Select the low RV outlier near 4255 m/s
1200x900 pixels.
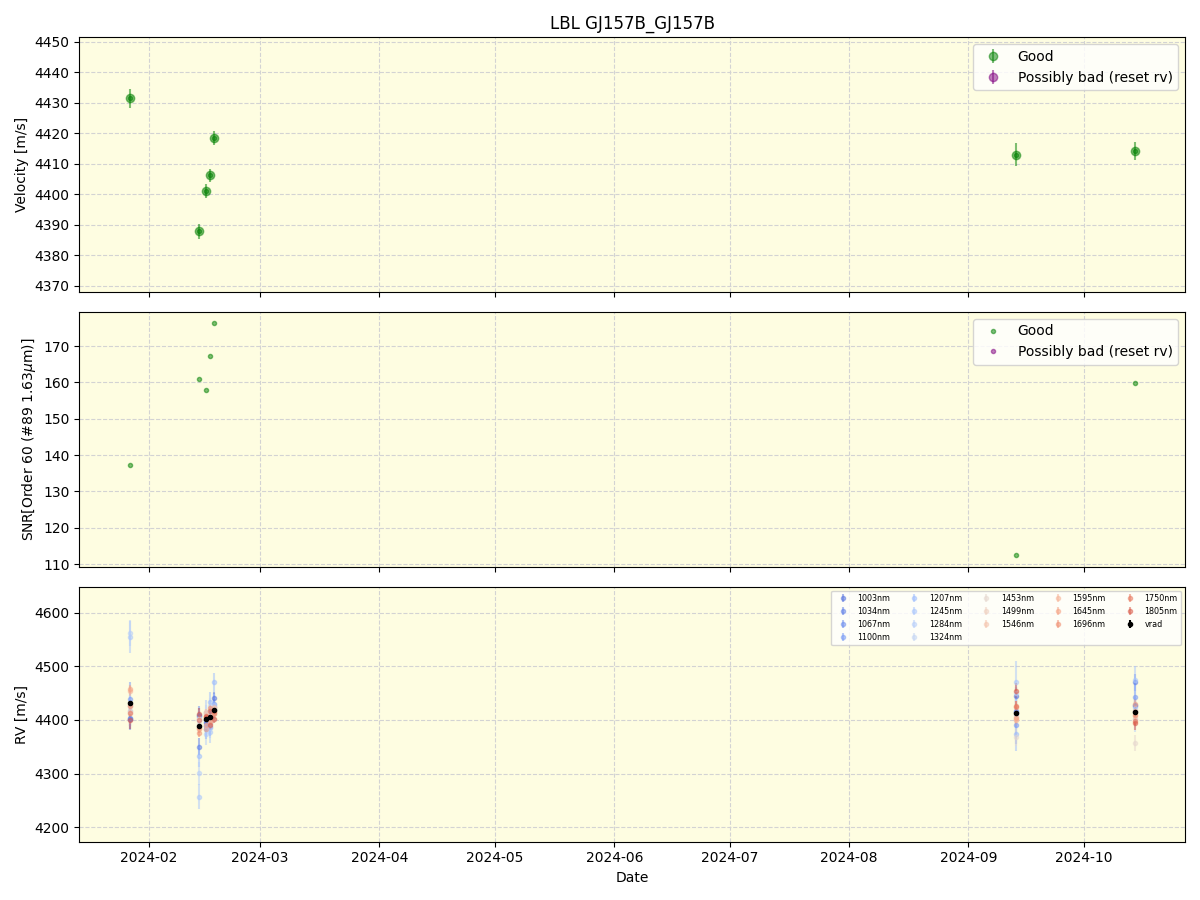coord(199,797)
